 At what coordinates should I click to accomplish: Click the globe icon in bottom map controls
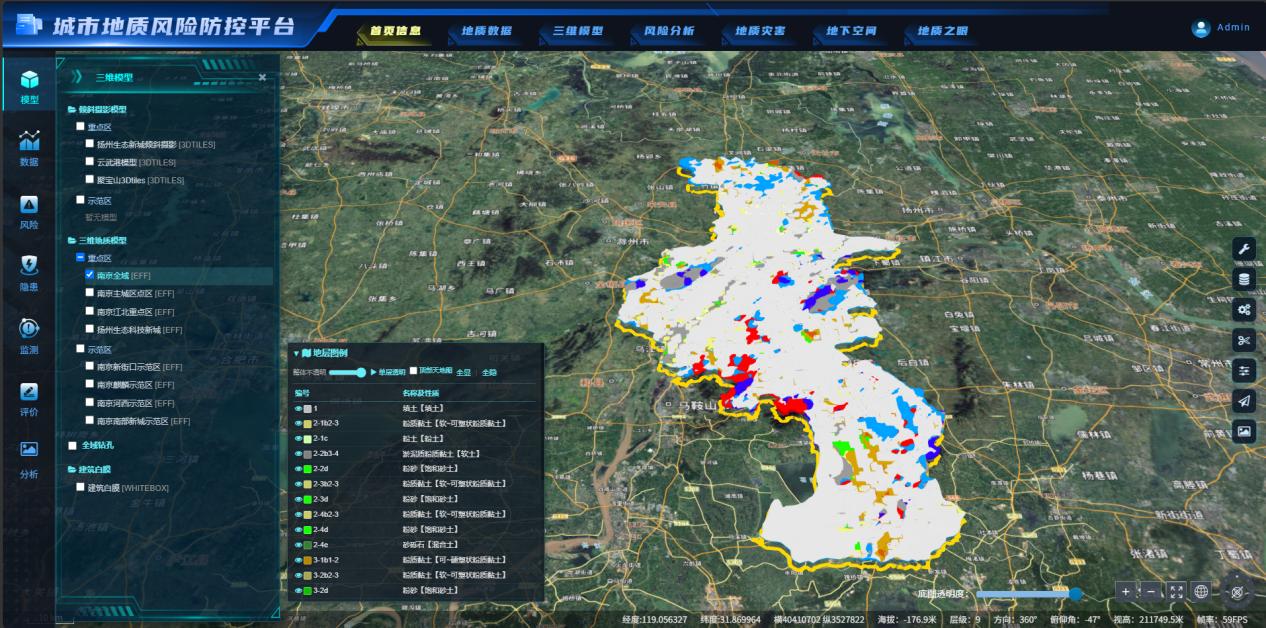coord(1201,591)
